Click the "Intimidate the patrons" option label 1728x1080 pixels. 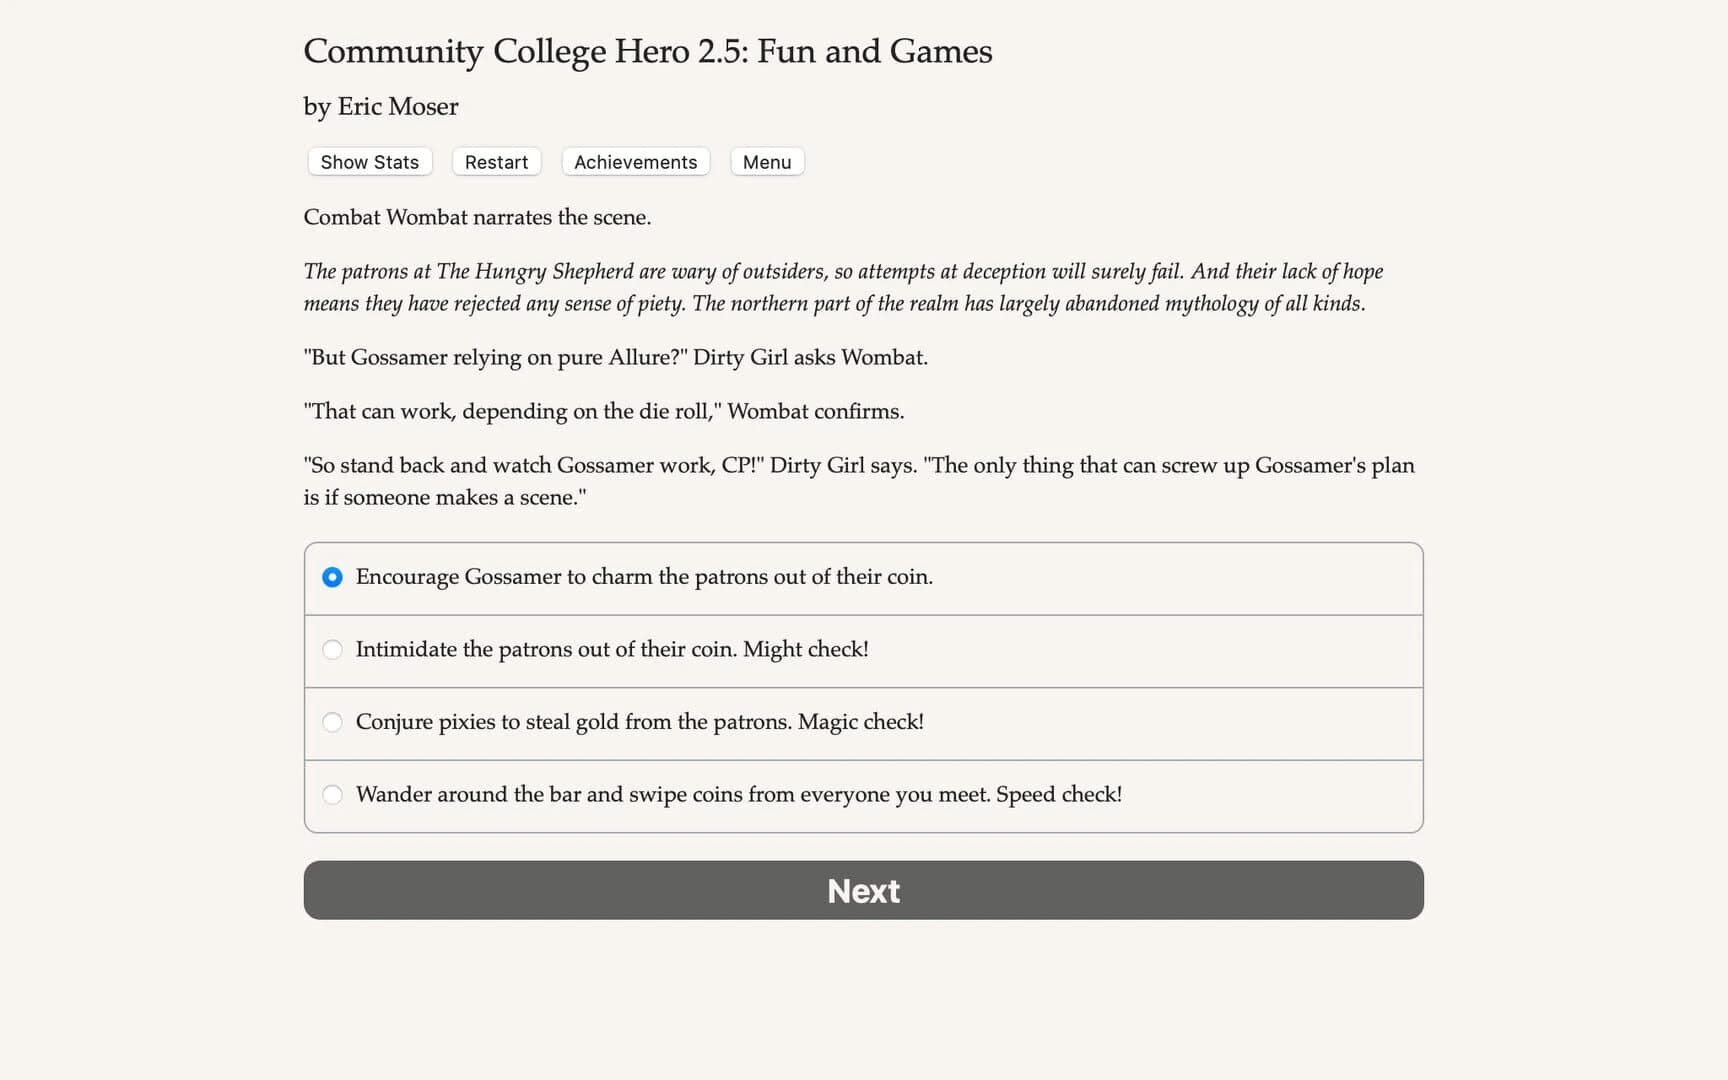612,649
